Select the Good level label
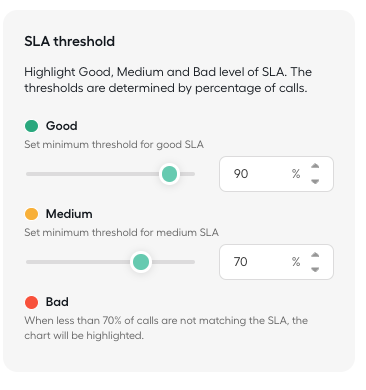366x390 pixels. [x=62, y=126]
